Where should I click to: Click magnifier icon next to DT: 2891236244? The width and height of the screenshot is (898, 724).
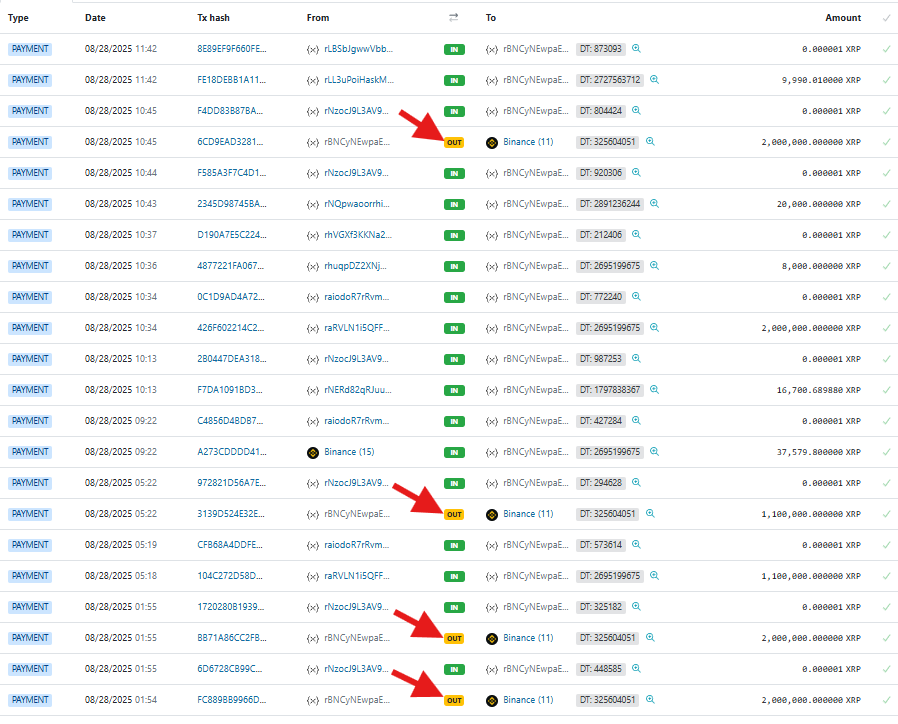655,203
